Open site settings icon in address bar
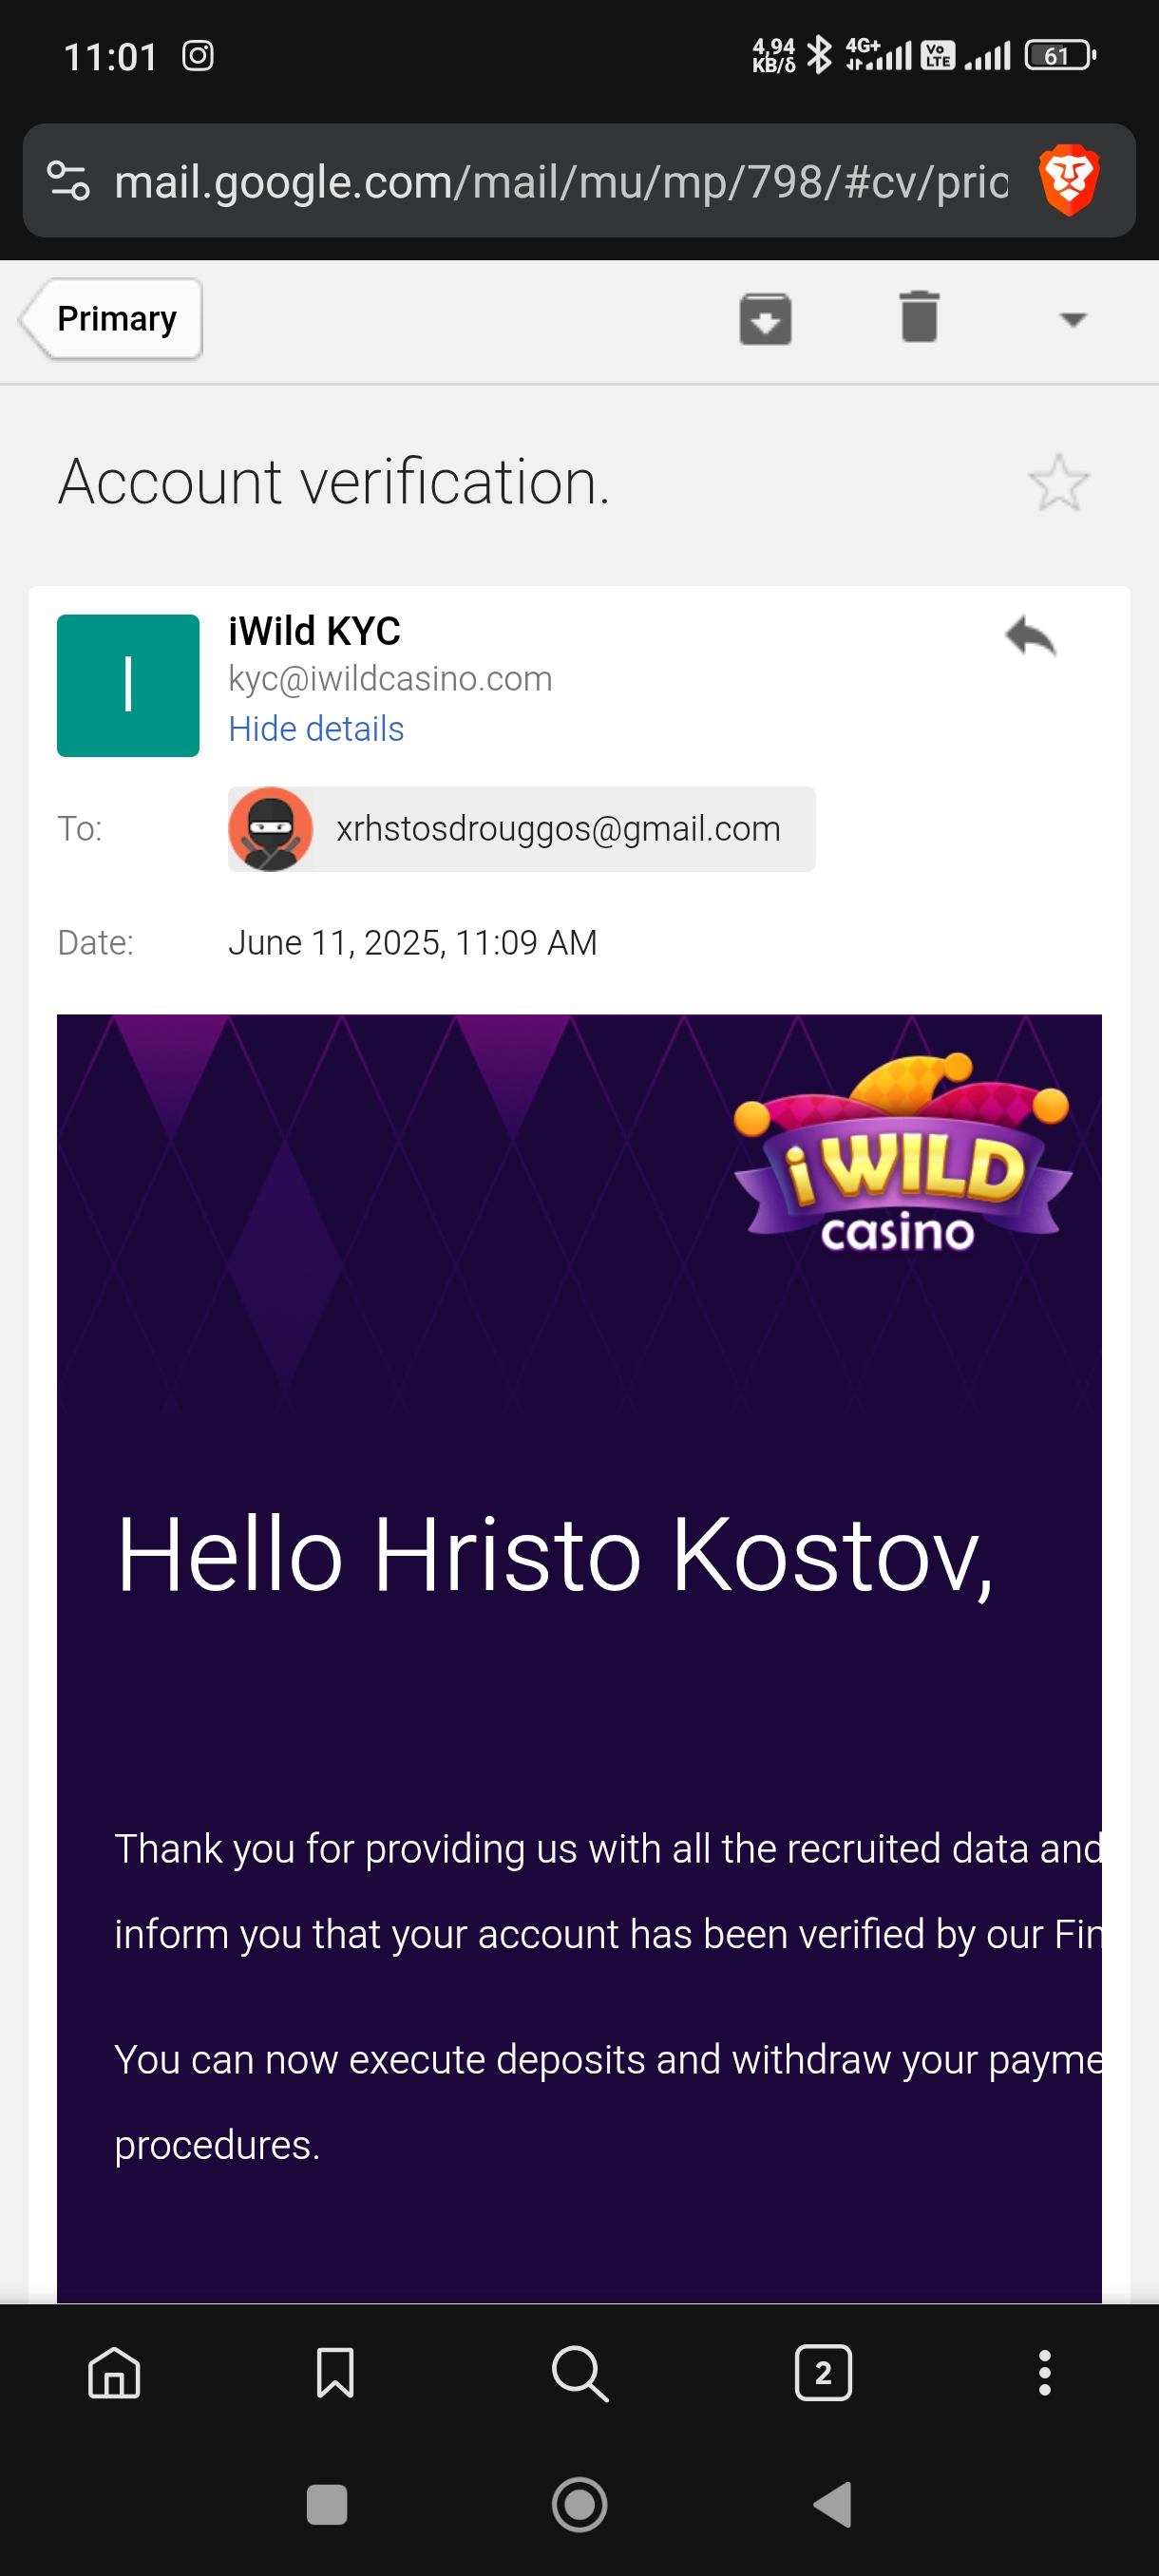 [x=69, y=181]
